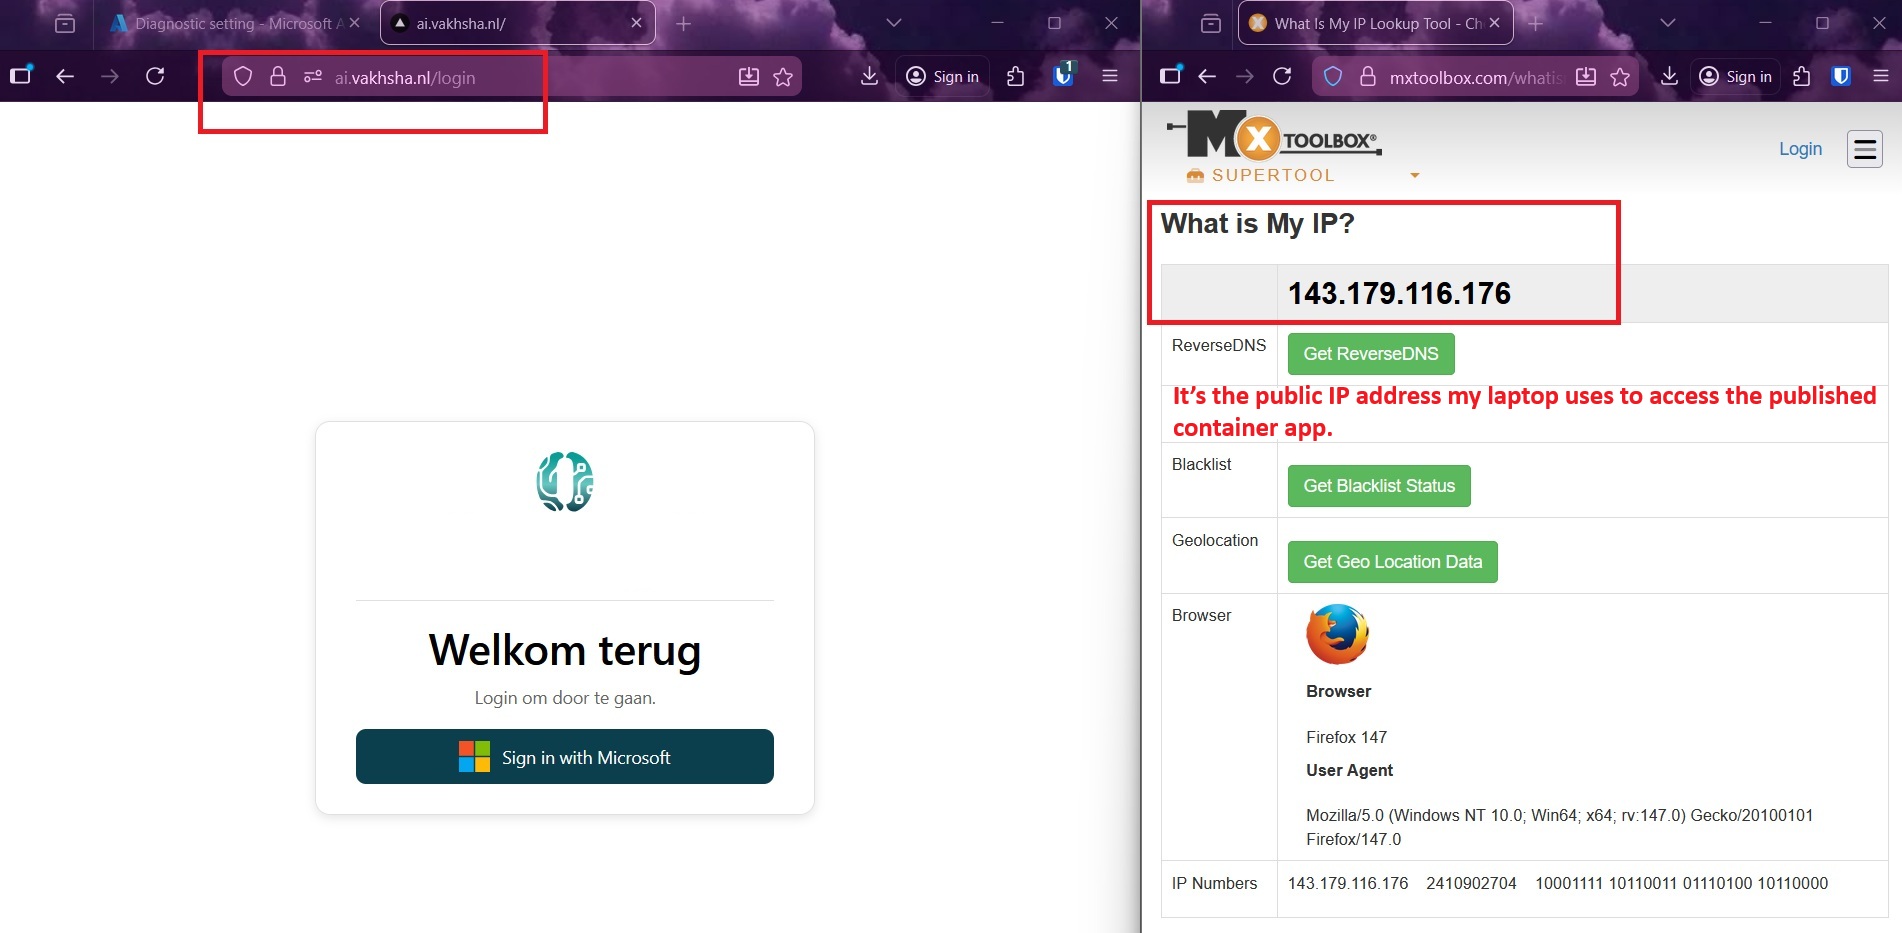Click the Get ReverseDNS button
The height and width of the screenshot is (933, 1902).
click(1370, 354)
